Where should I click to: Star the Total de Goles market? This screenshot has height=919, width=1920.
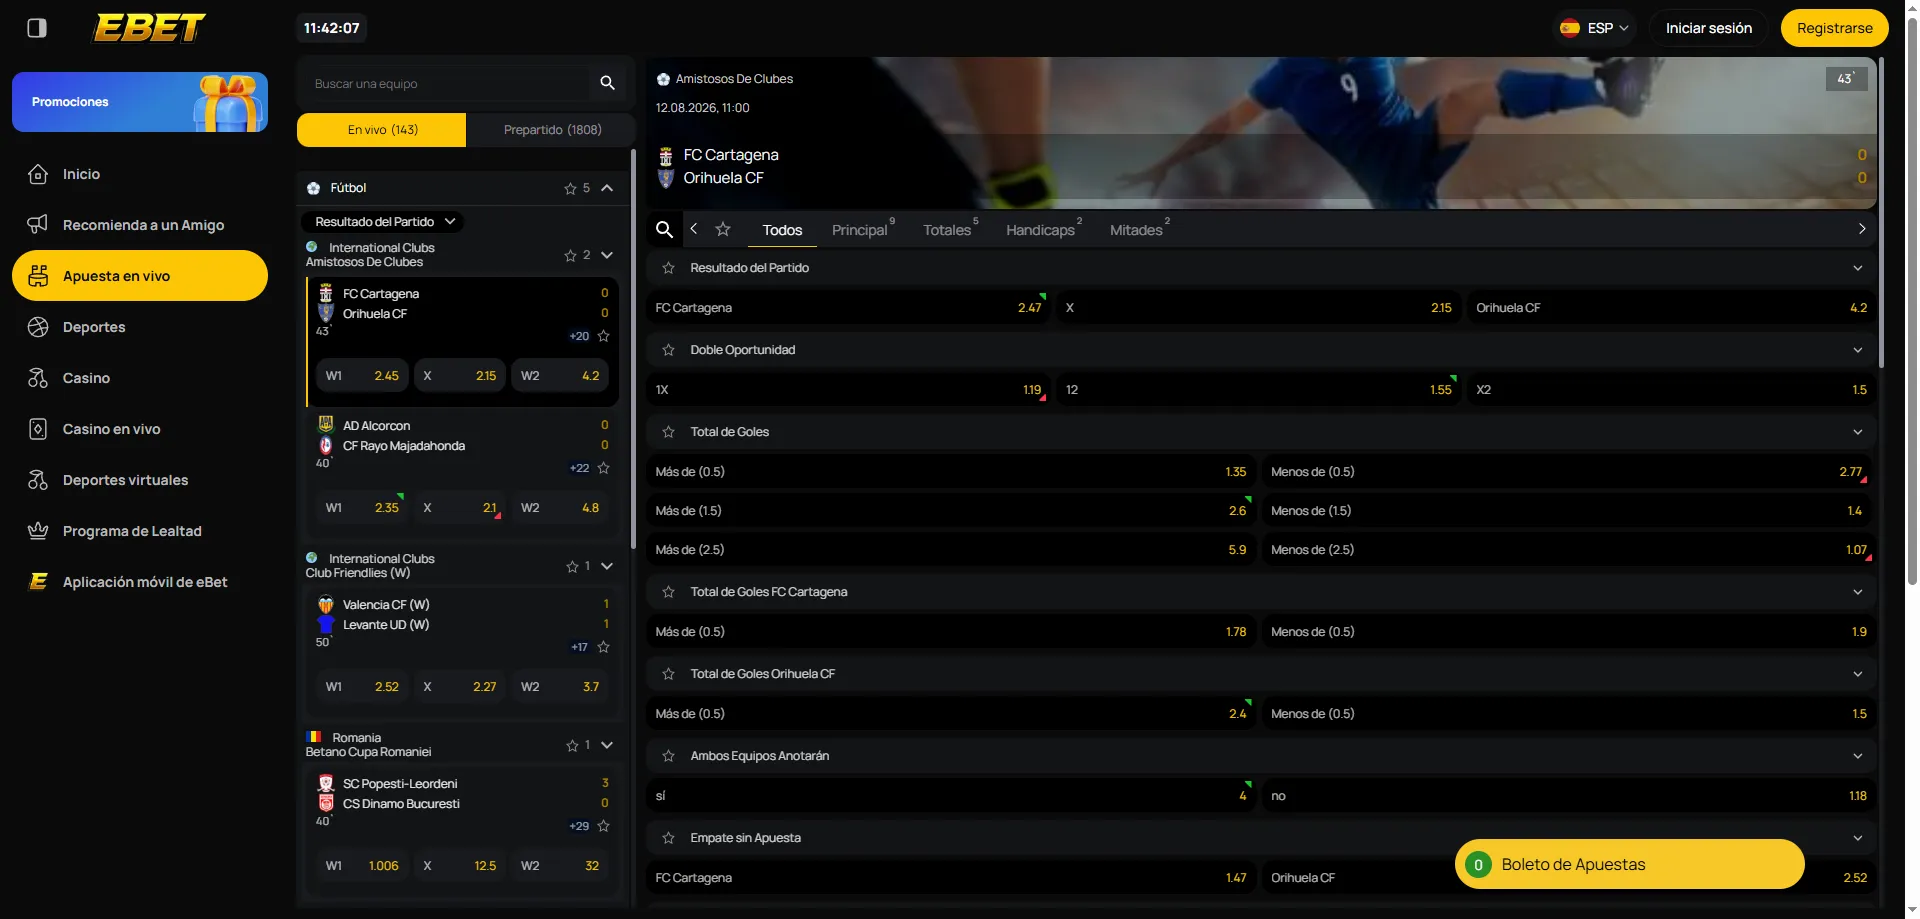669,432
